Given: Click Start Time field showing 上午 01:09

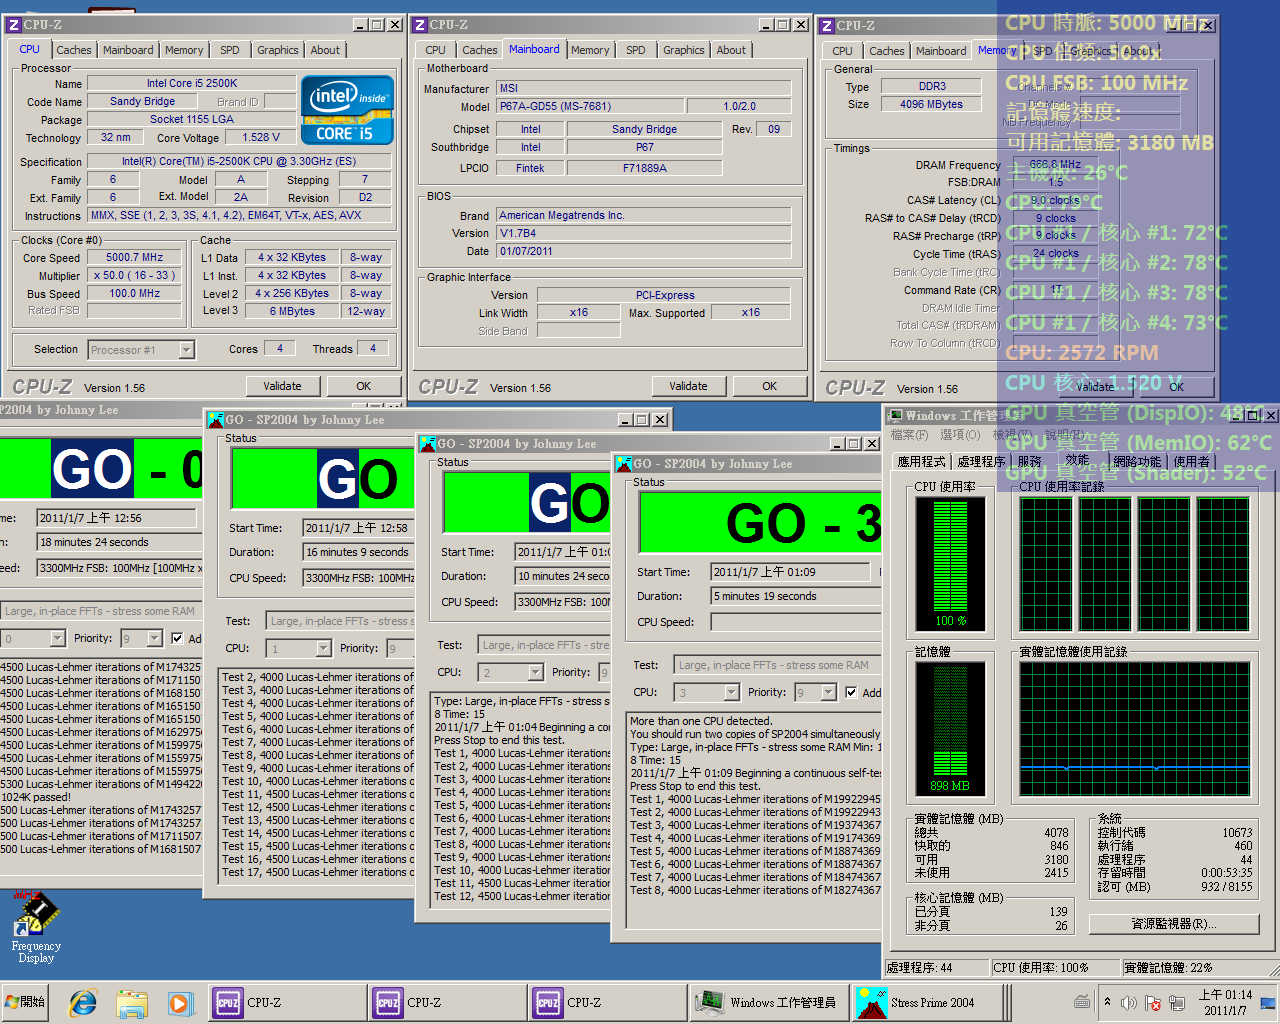Looking at the screenshot, I should 791,572.
